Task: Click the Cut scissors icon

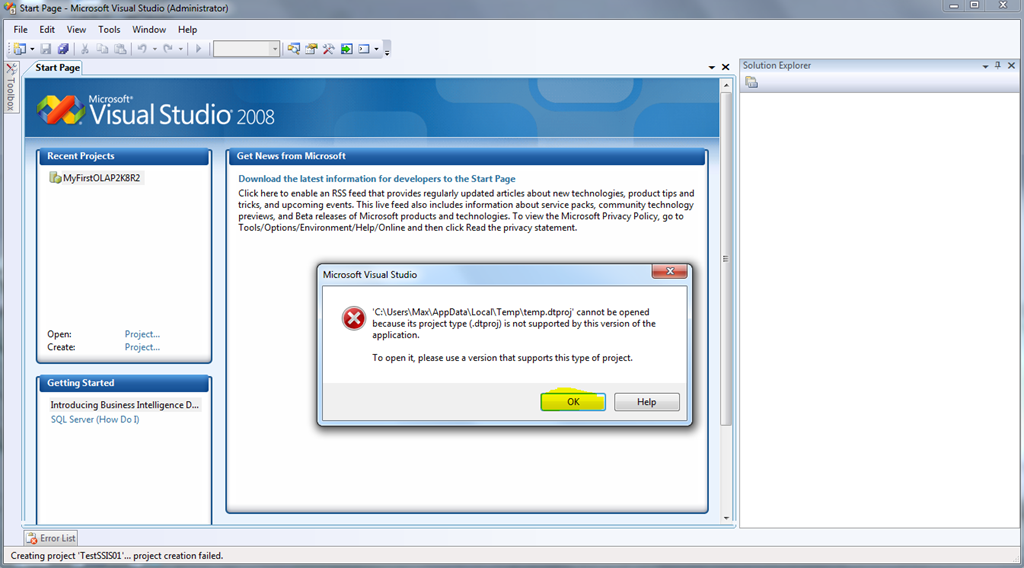Action: point(85,49)
